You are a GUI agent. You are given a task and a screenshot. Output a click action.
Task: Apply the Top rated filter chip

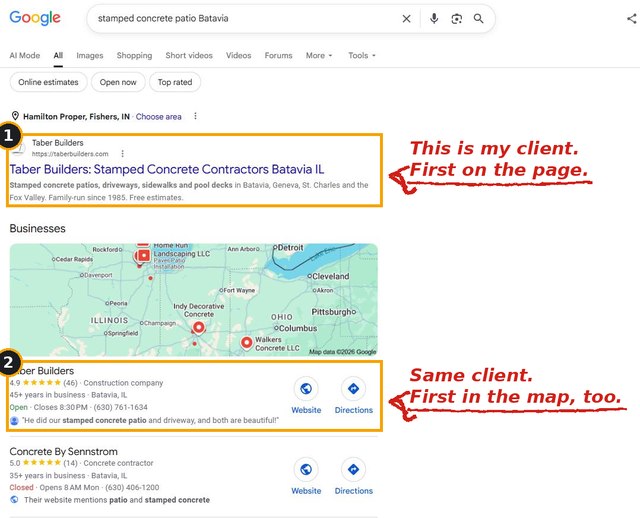pyautogui.click(x=175, y=82)
